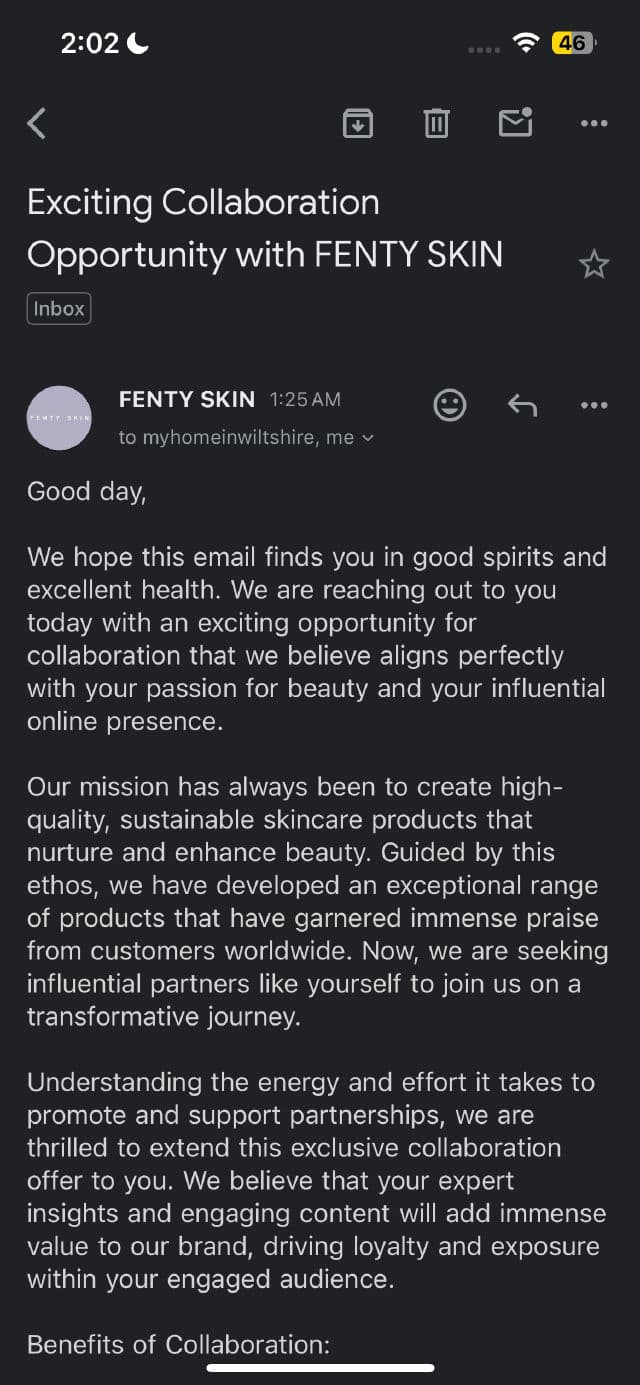Tap the FENTY SKIN sender name

[x=187, y=400]
